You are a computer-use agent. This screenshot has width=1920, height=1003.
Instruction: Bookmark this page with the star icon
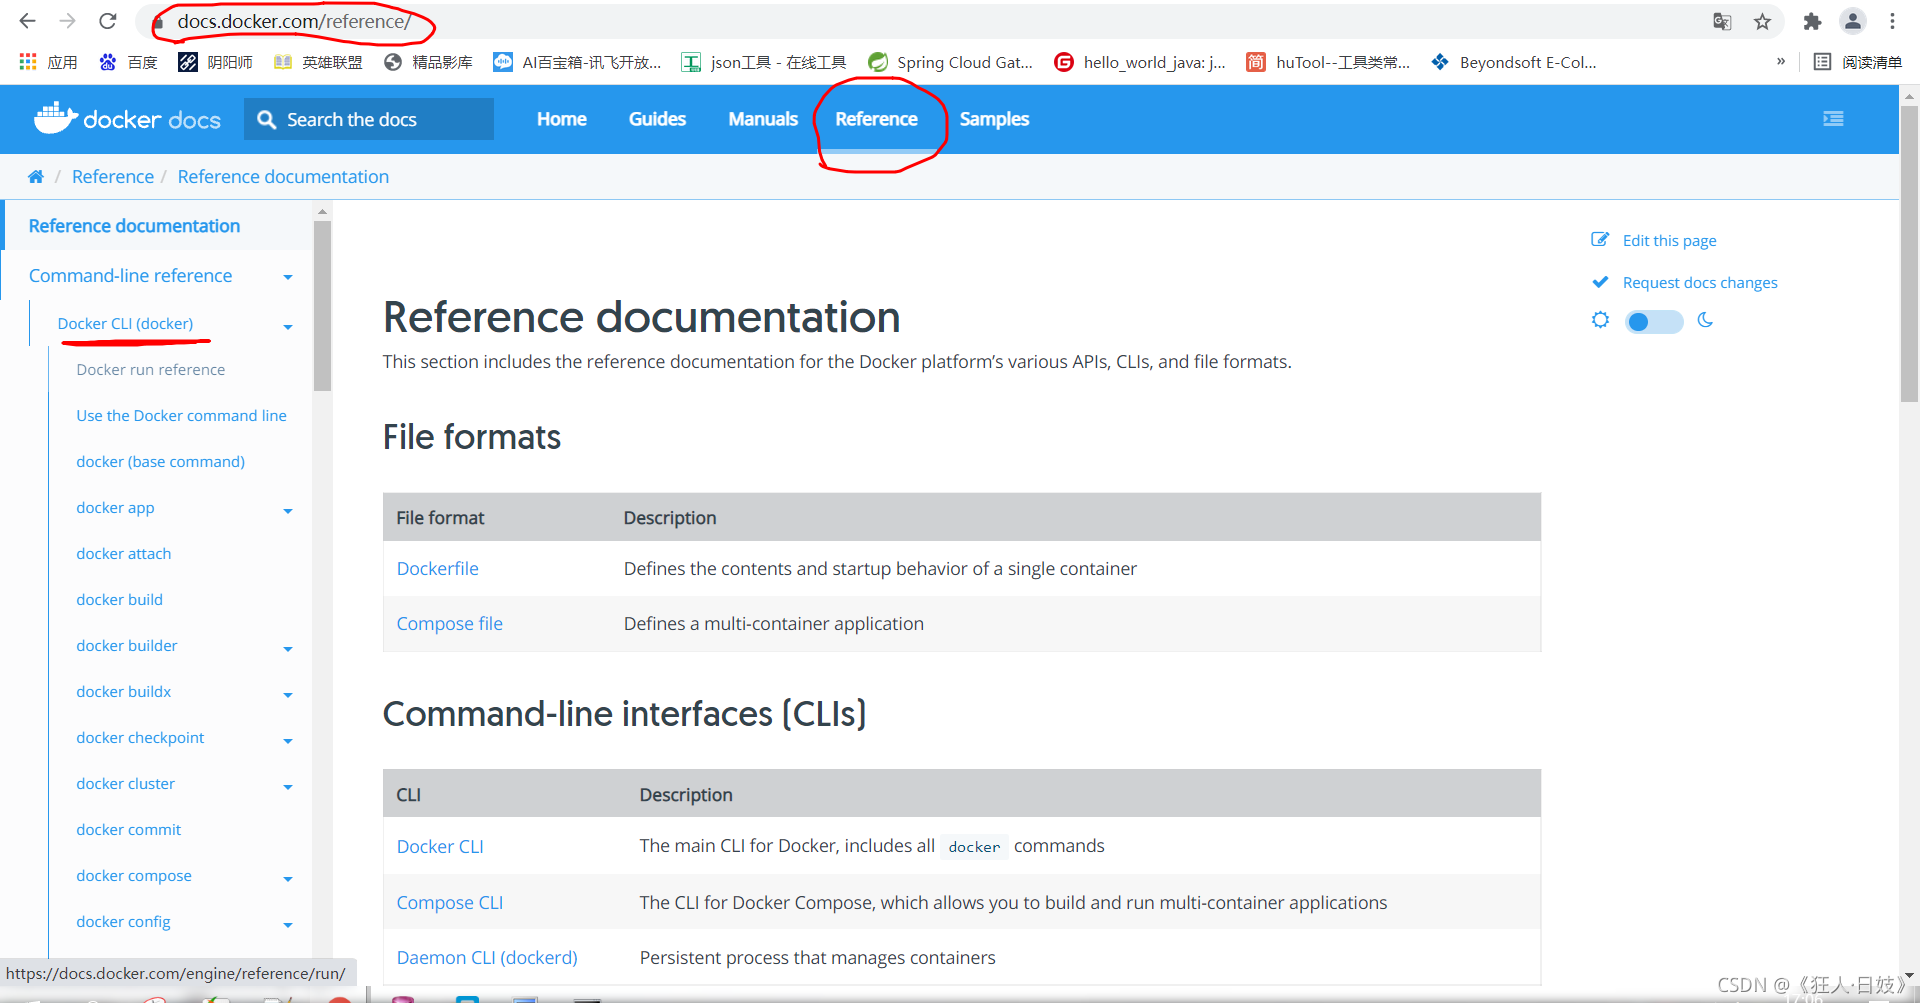[1762, 21]
